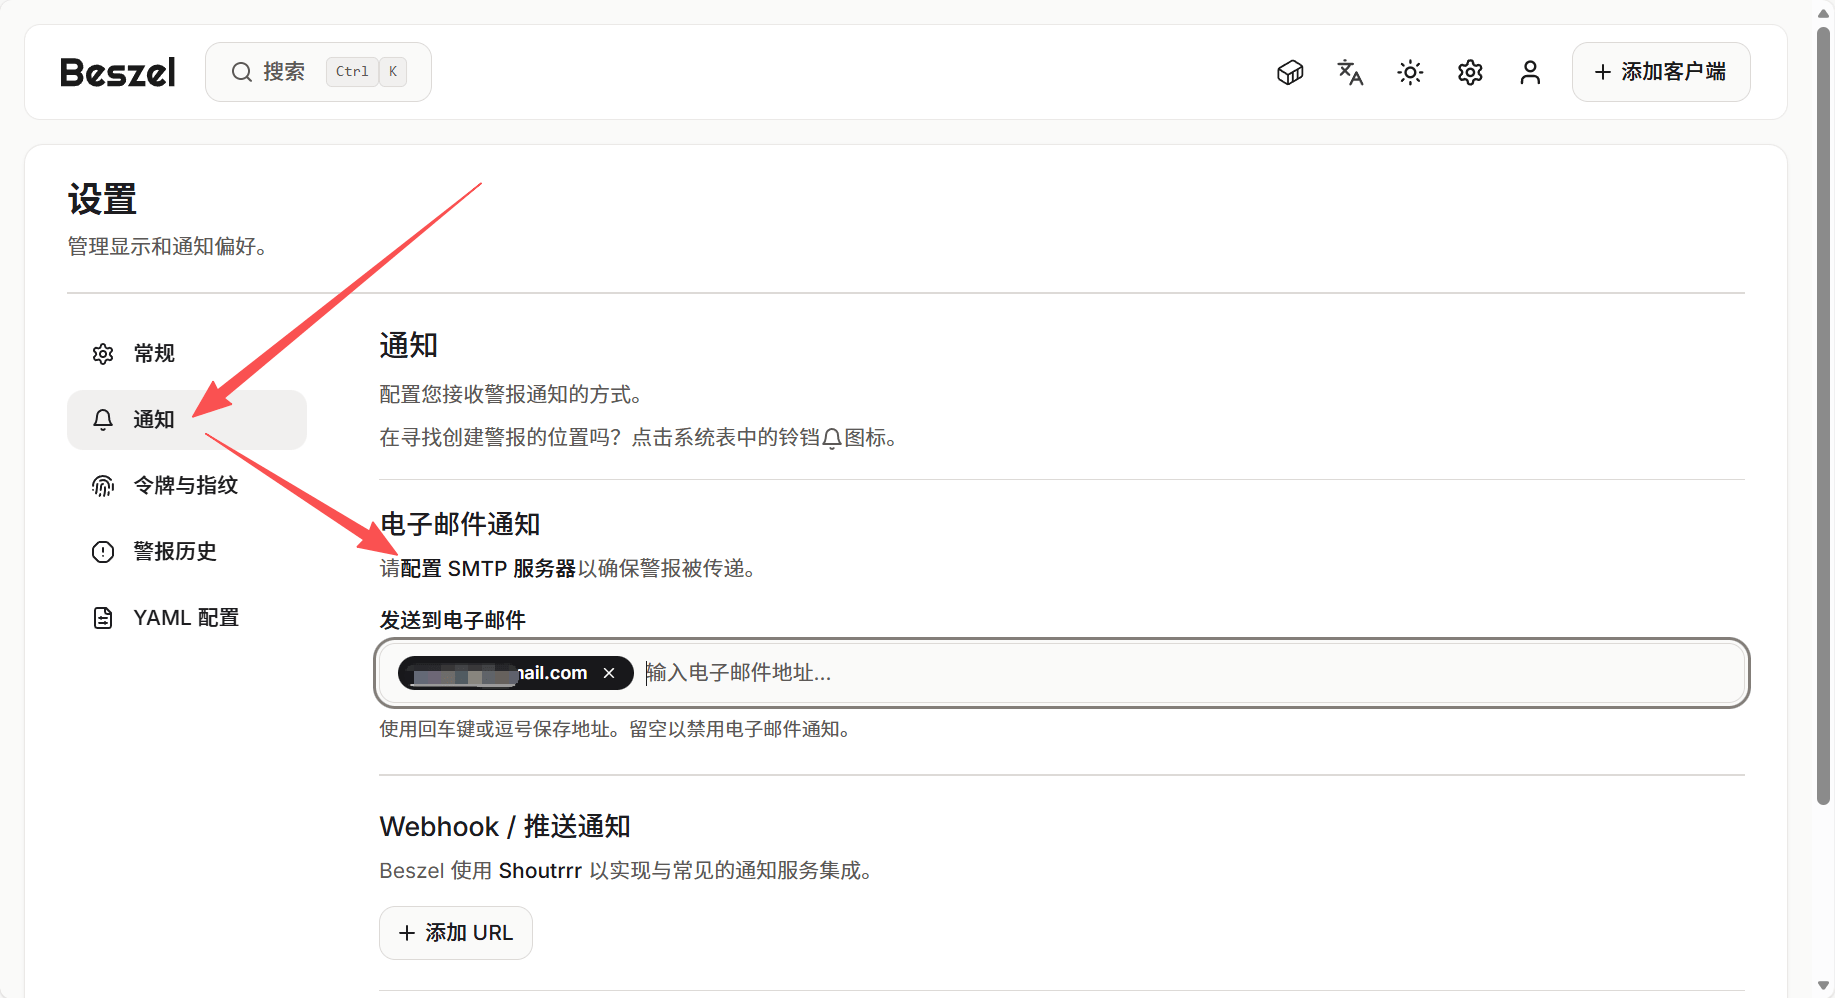Select 常规 settings tab
1835x998 pixels.
pyautogui.click(x=154, y=354)
